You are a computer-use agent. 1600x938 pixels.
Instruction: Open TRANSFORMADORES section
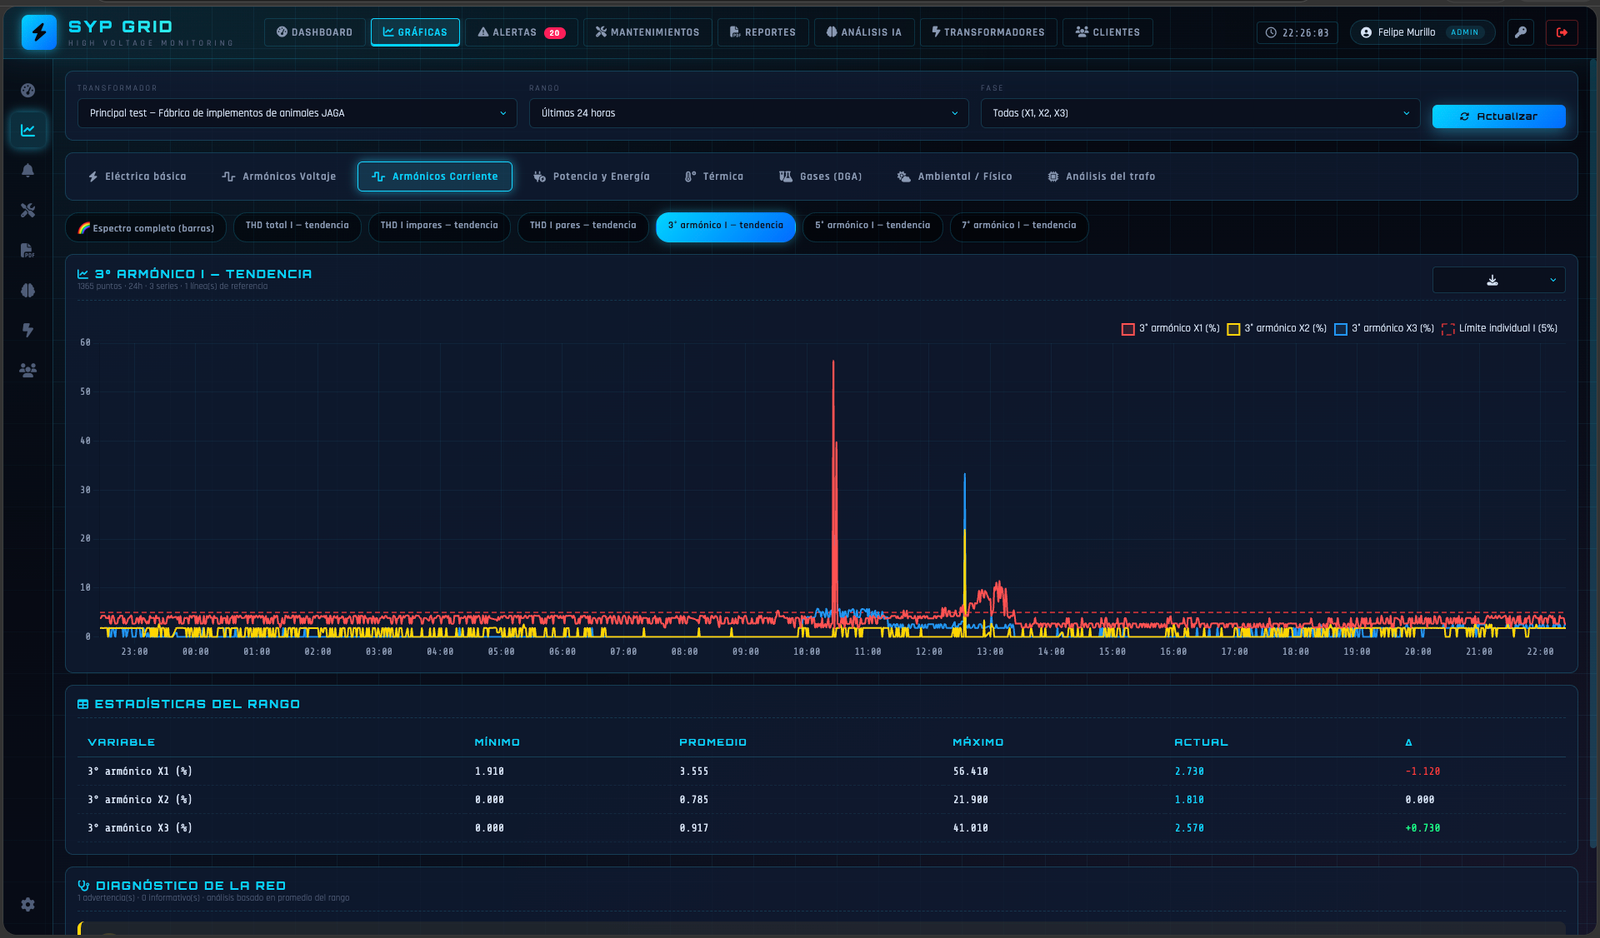(988, 32)
